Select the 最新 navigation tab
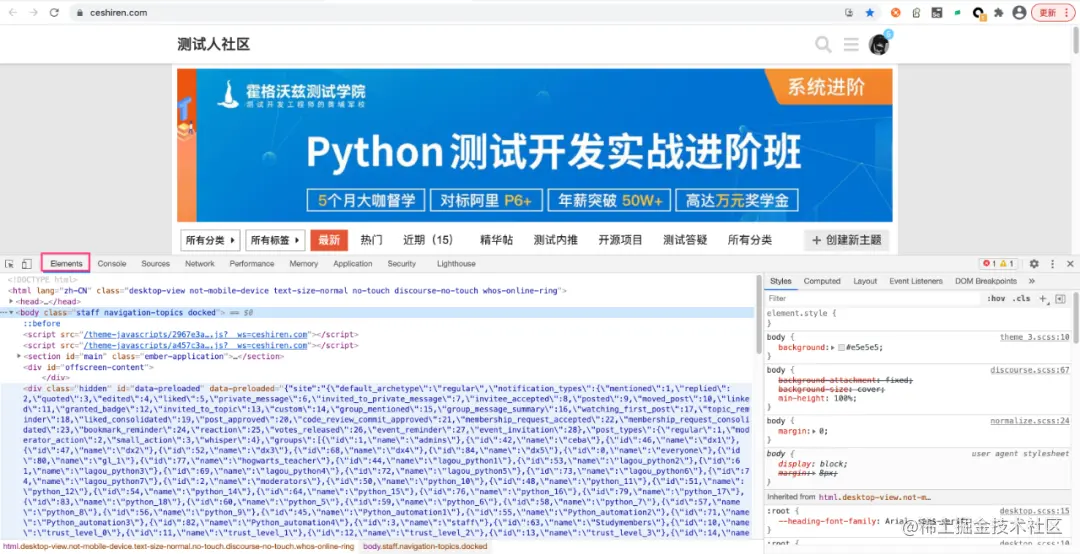Image resolution: width=1080 pixels, height=554 pixels. [x=329, y=240]
